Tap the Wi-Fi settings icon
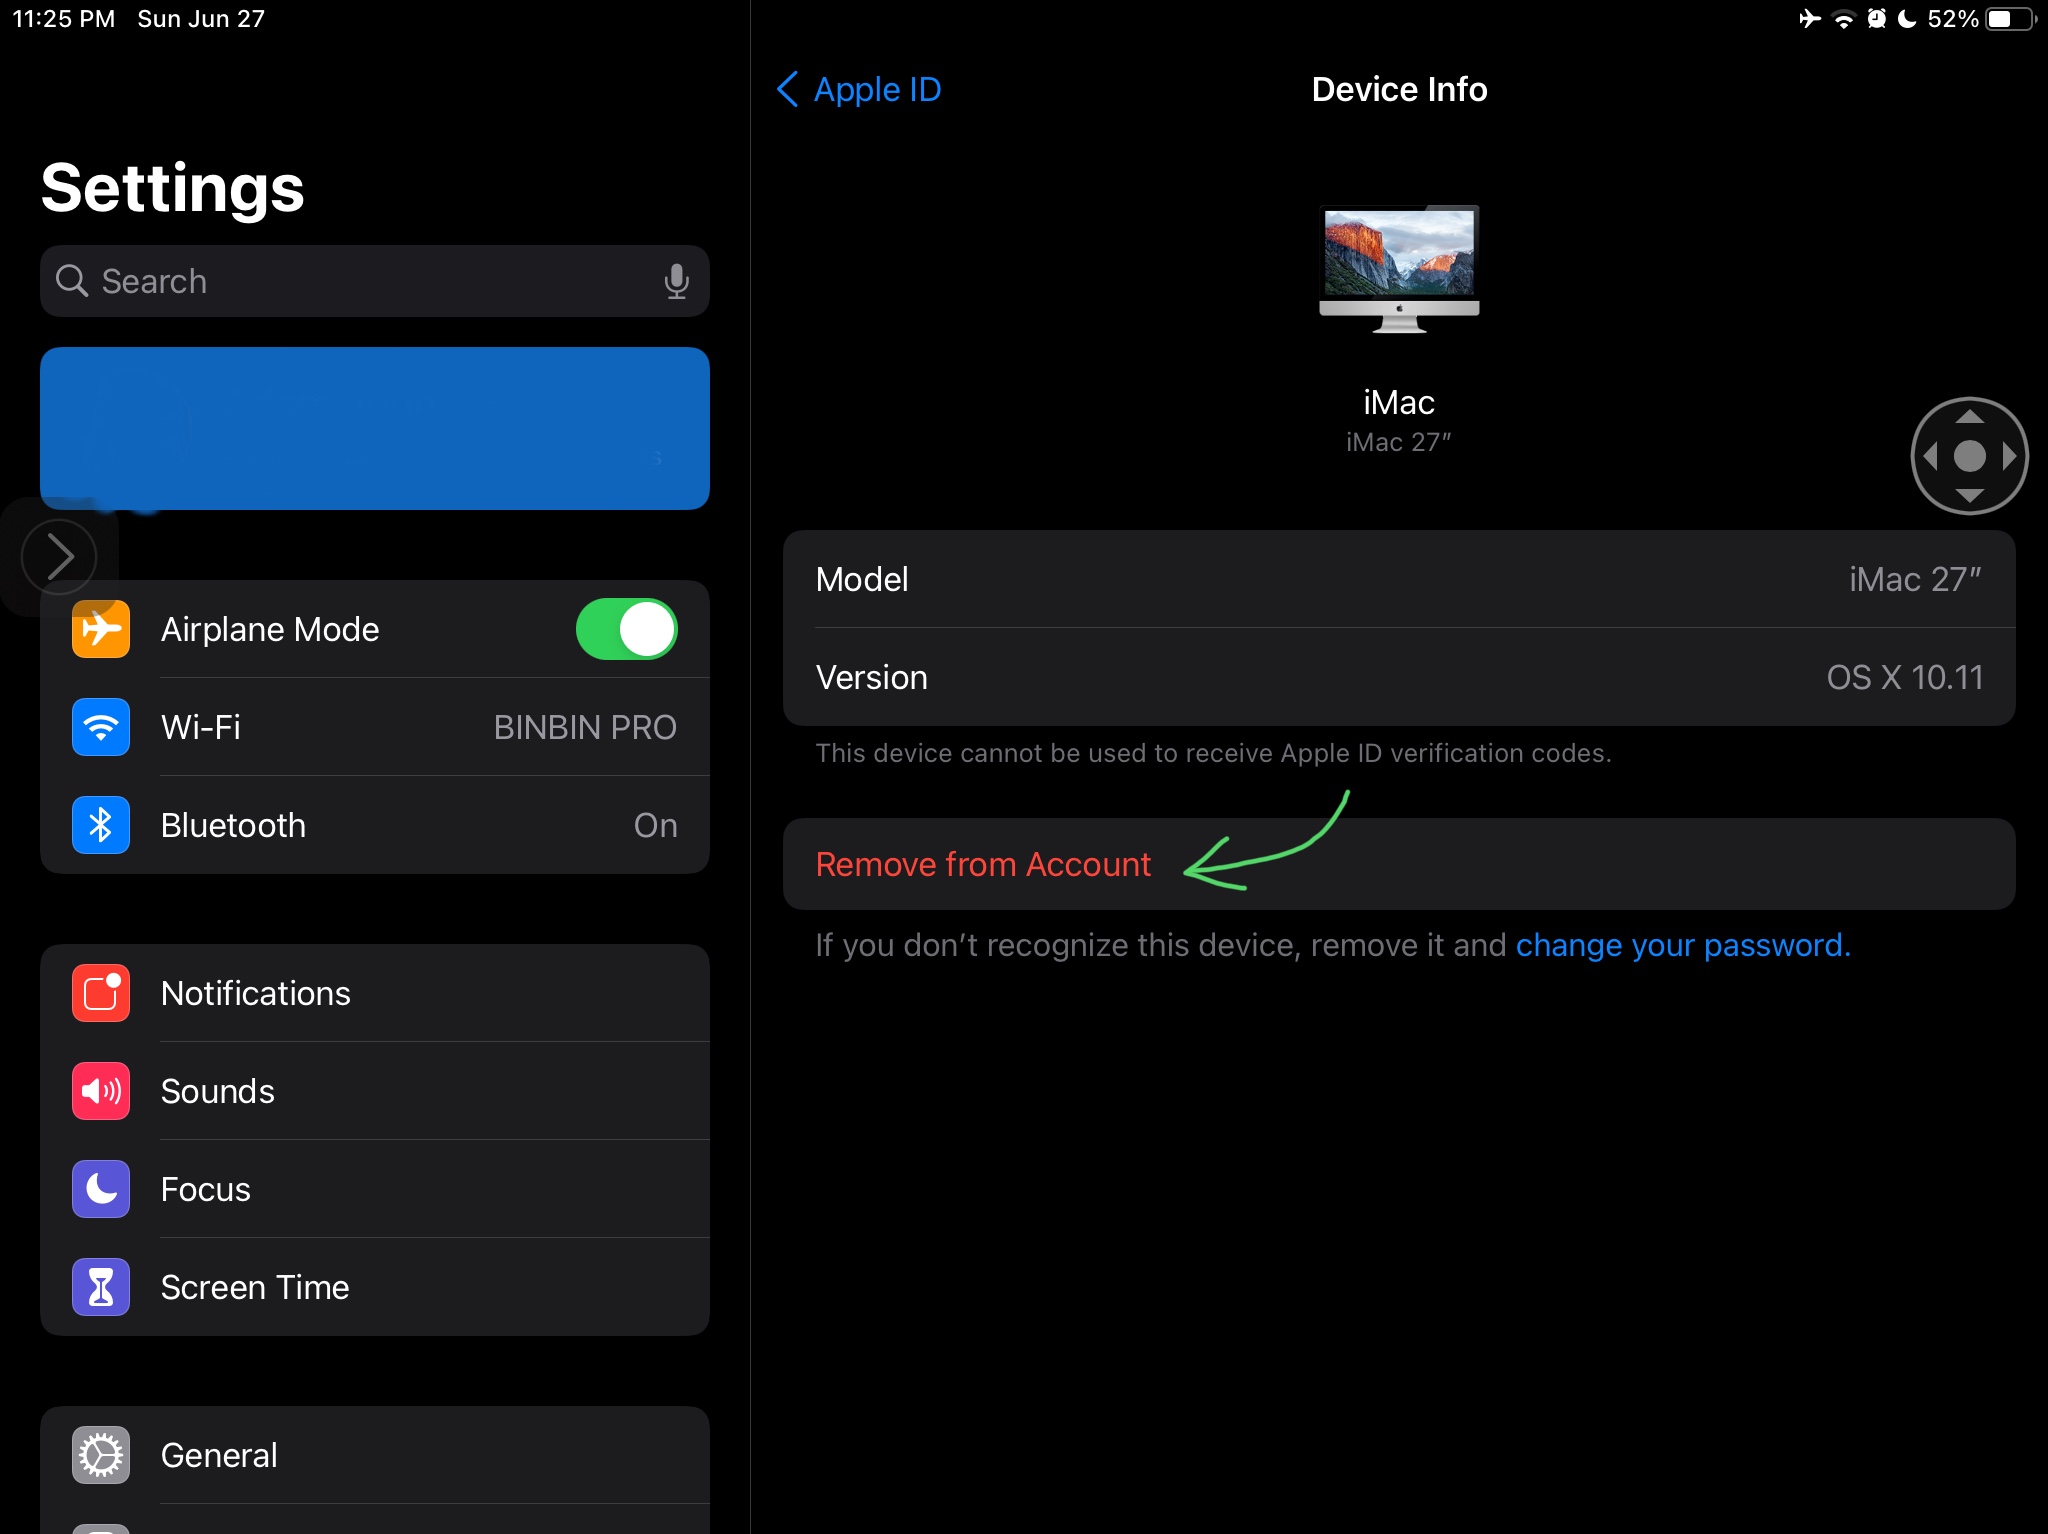Image resolution: width=2048 pixels, height=1534 pixels. coord(101,727)
